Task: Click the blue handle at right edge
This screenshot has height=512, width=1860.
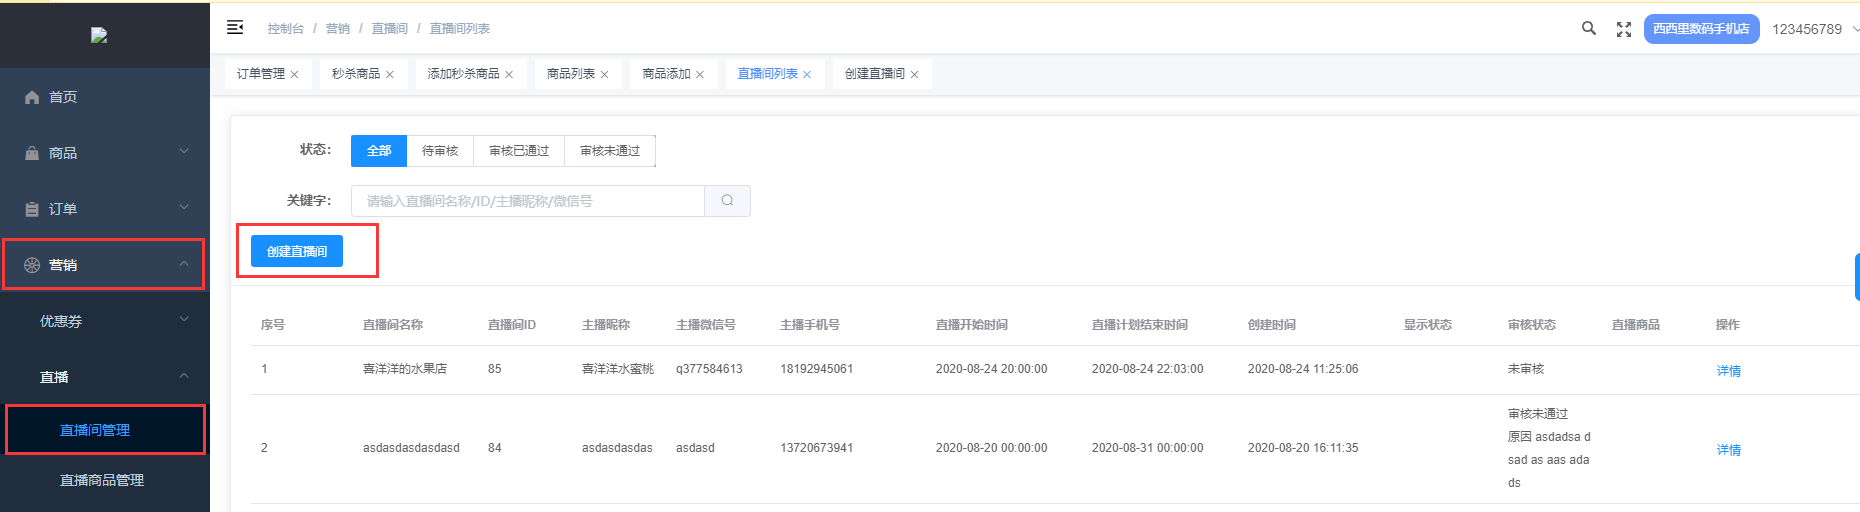Action: click(1856, 277)
